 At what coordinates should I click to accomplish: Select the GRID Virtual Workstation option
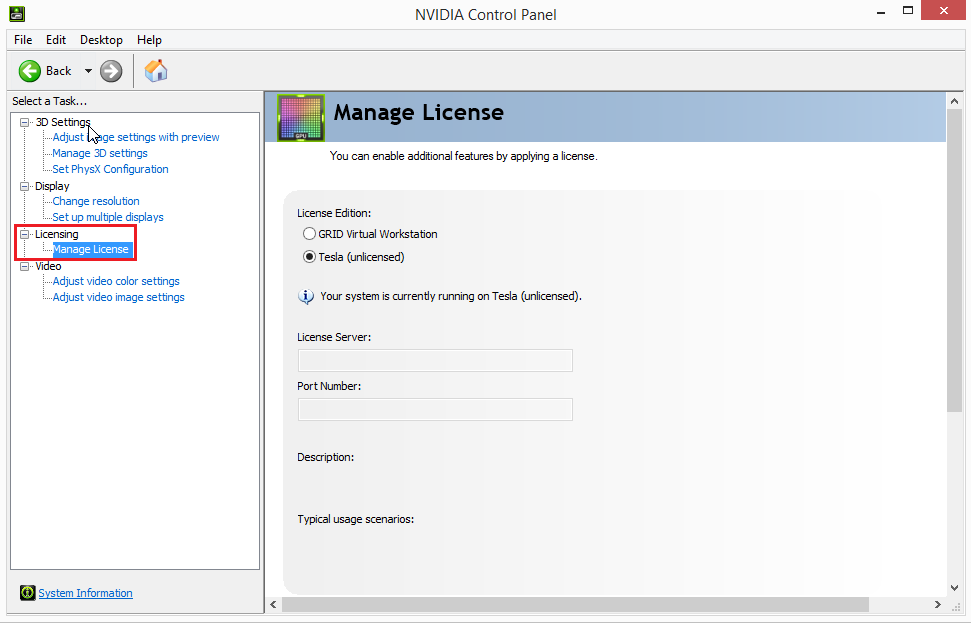(x=310, y=233)
